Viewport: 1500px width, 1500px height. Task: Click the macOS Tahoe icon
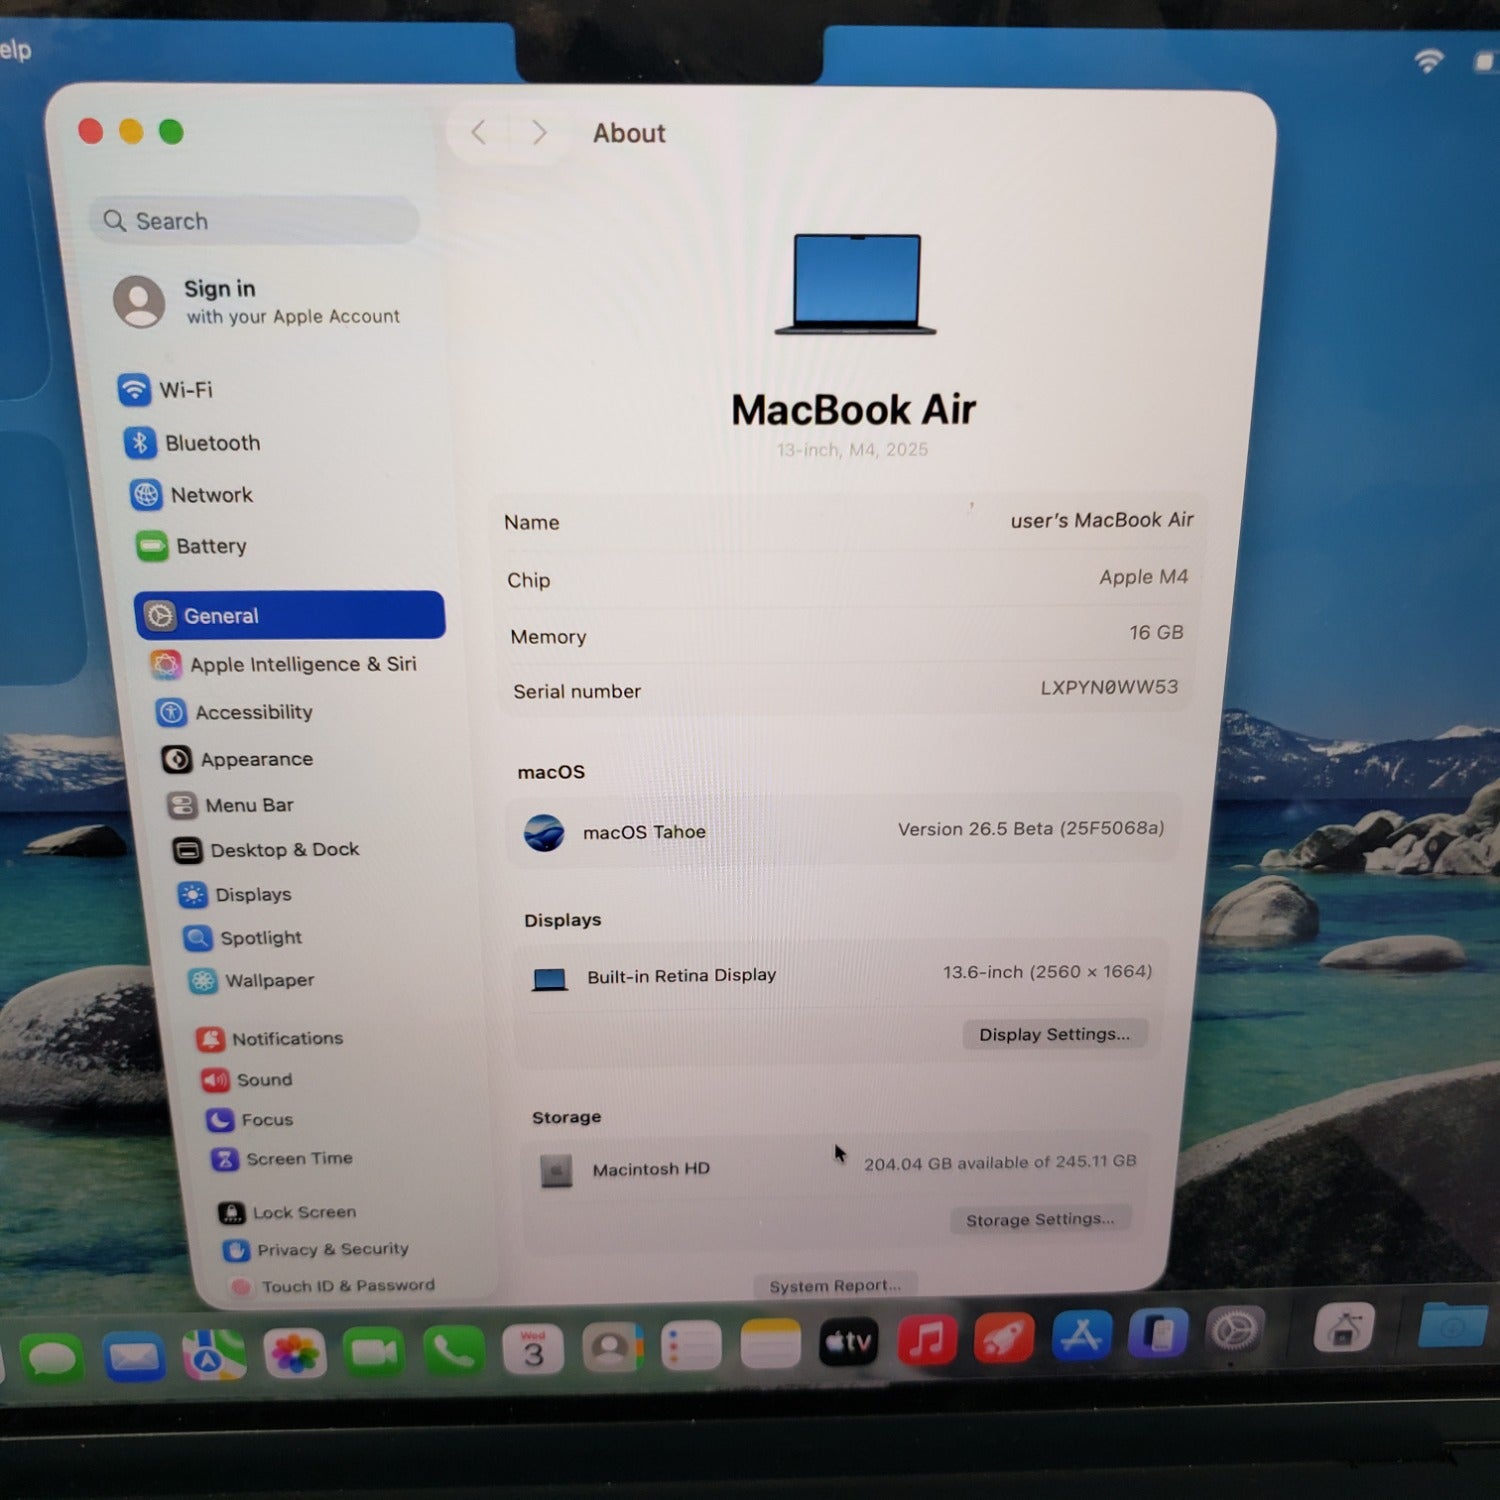tap(544, 832)
